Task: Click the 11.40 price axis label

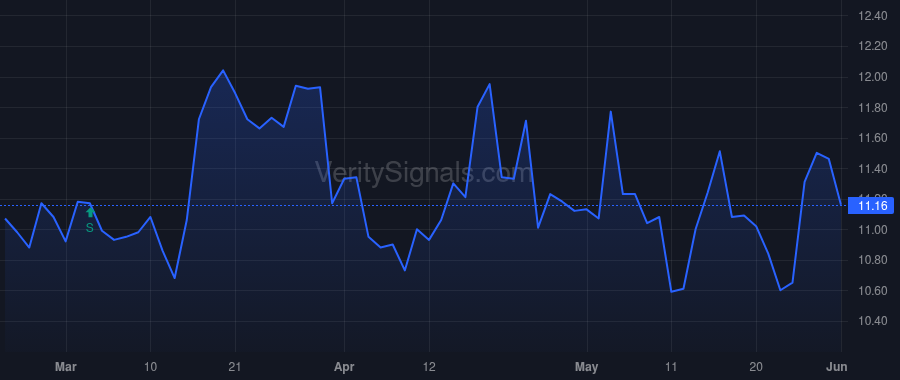Action: click(x=872, y=169)
